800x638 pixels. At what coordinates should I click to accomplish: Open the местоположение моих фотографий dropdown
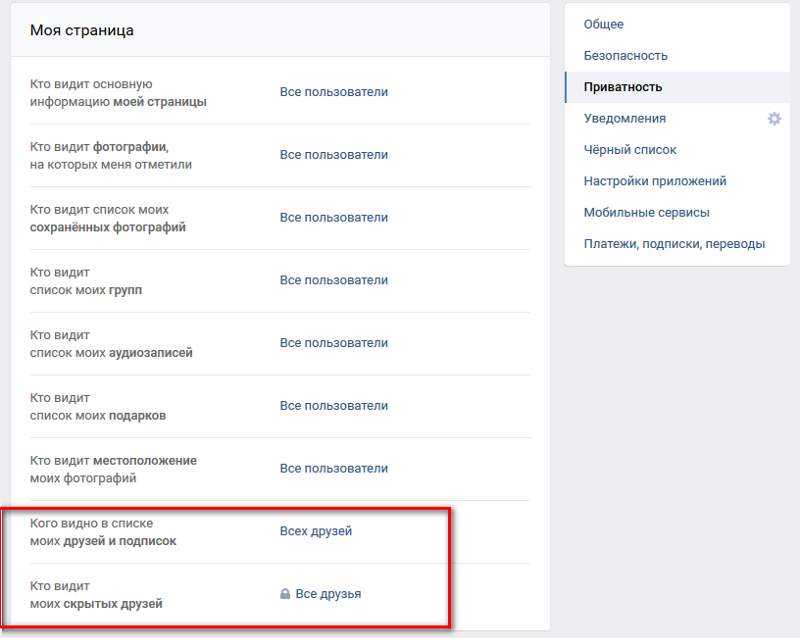[333, 469]
